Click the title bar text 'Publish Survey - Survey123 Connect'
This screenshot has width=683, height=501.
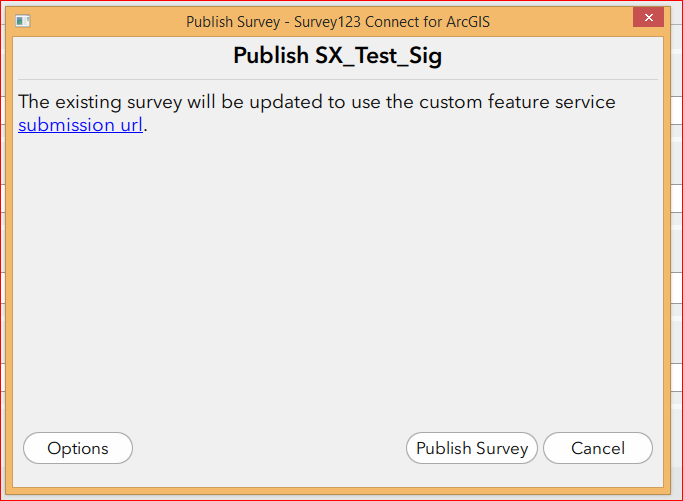coord(335,20)
